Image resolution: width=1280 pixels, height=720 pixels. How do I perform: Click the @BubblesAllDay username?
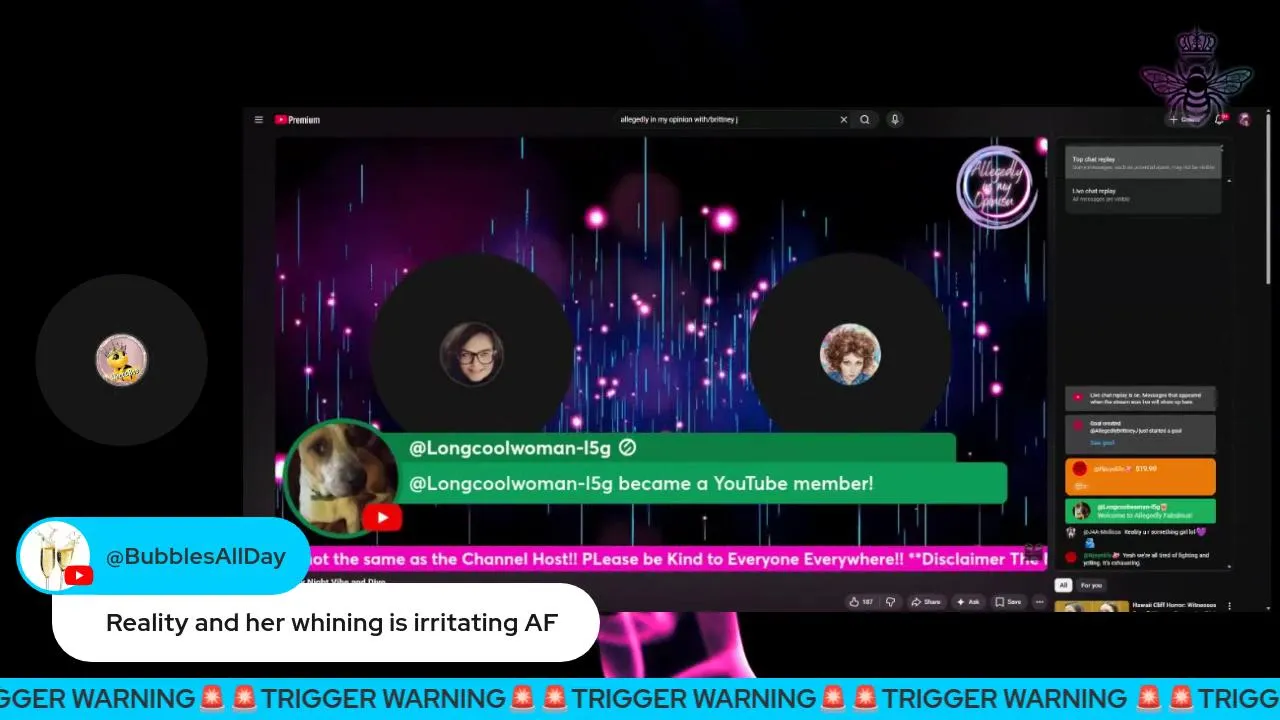point(196,557)
